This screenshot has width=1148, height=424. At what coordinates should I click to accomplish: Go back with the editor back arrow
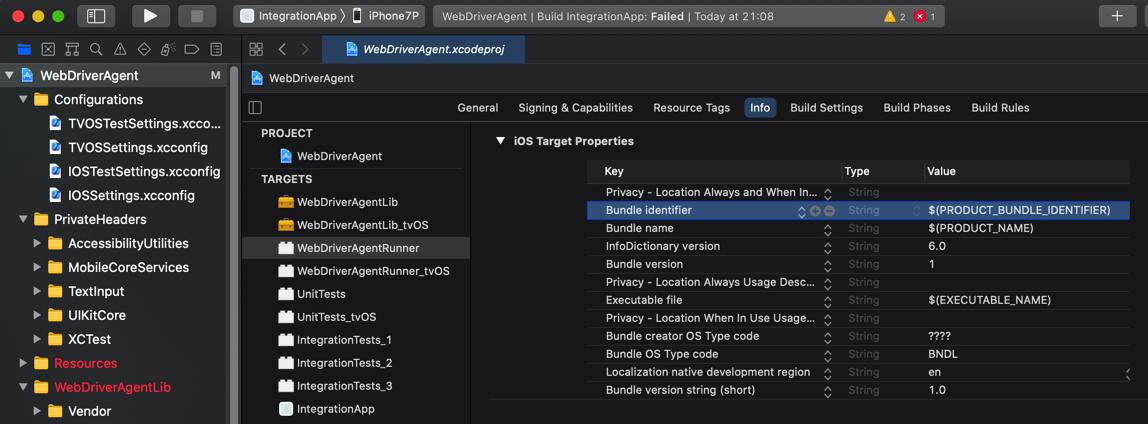(282, 49)
